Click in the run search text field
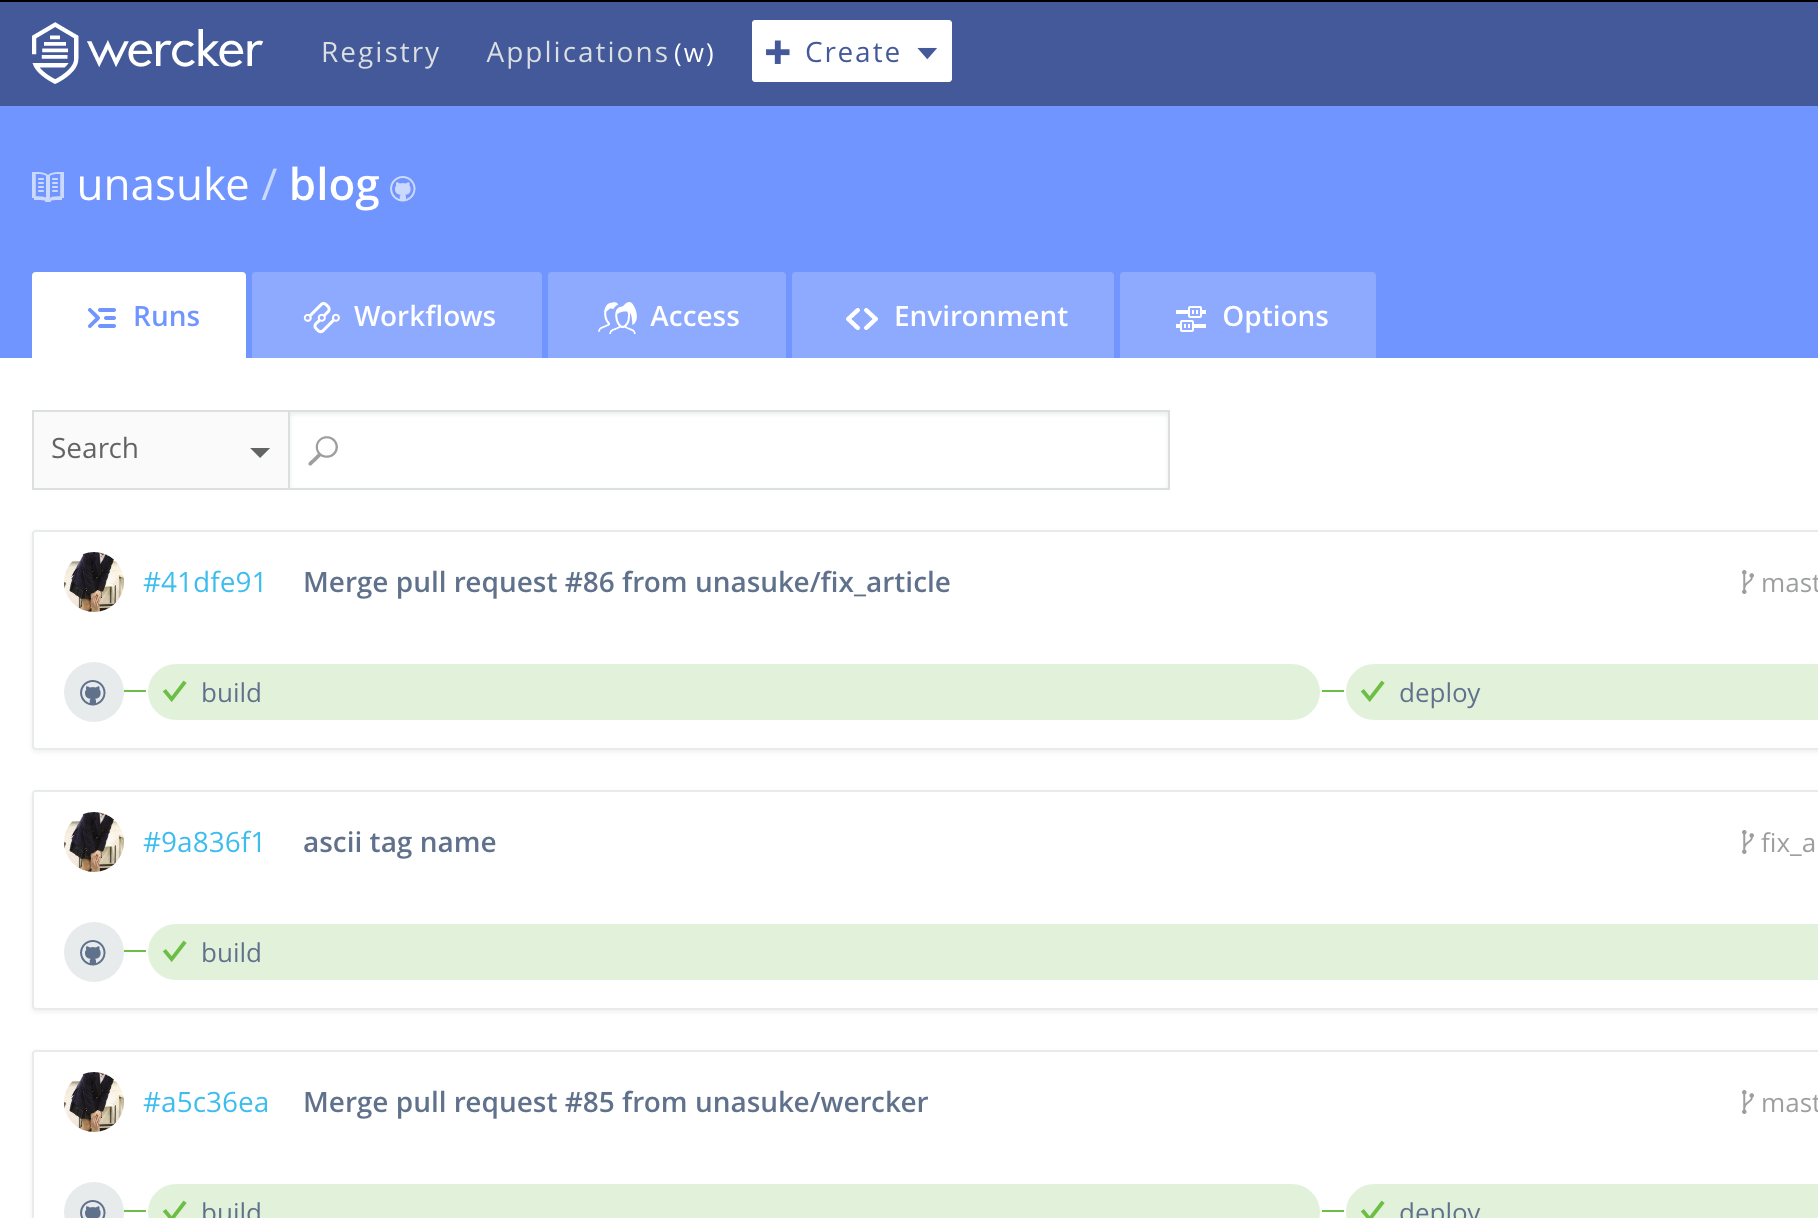The width and height of the screenshot is (1818, 1218). 729,450
